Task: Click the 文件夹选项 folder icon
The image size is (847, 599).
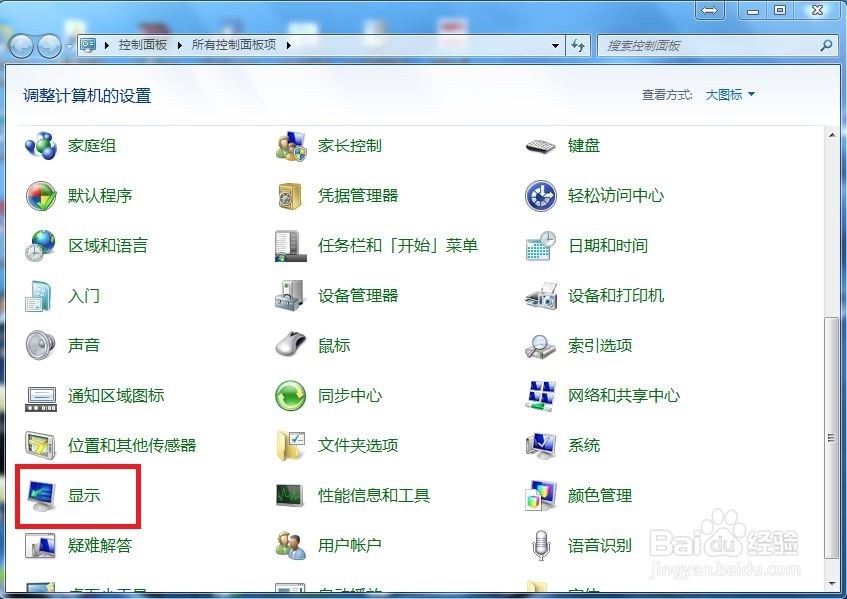Action: coord(291,446)
